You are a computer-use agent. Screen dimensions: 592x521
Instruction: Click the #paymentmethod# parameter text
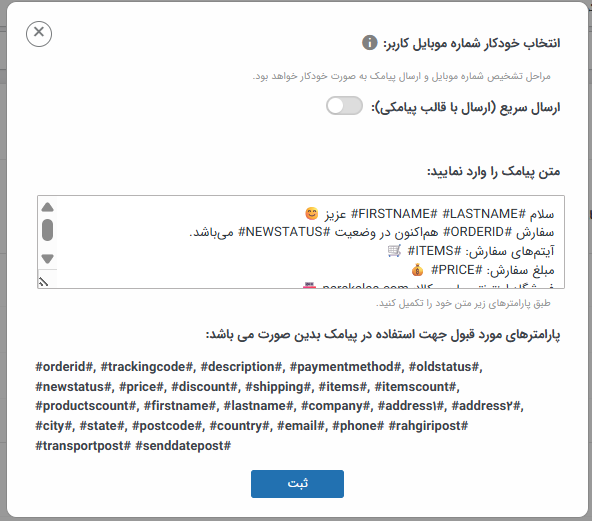point(345,367)
